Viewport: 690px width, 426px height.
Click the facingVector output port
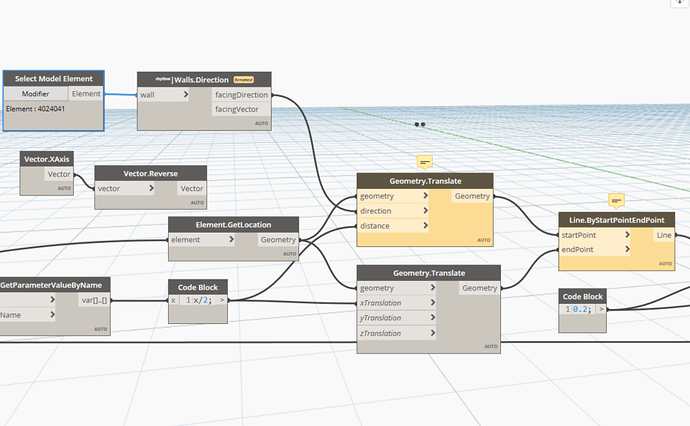click(x=237, y=110)
